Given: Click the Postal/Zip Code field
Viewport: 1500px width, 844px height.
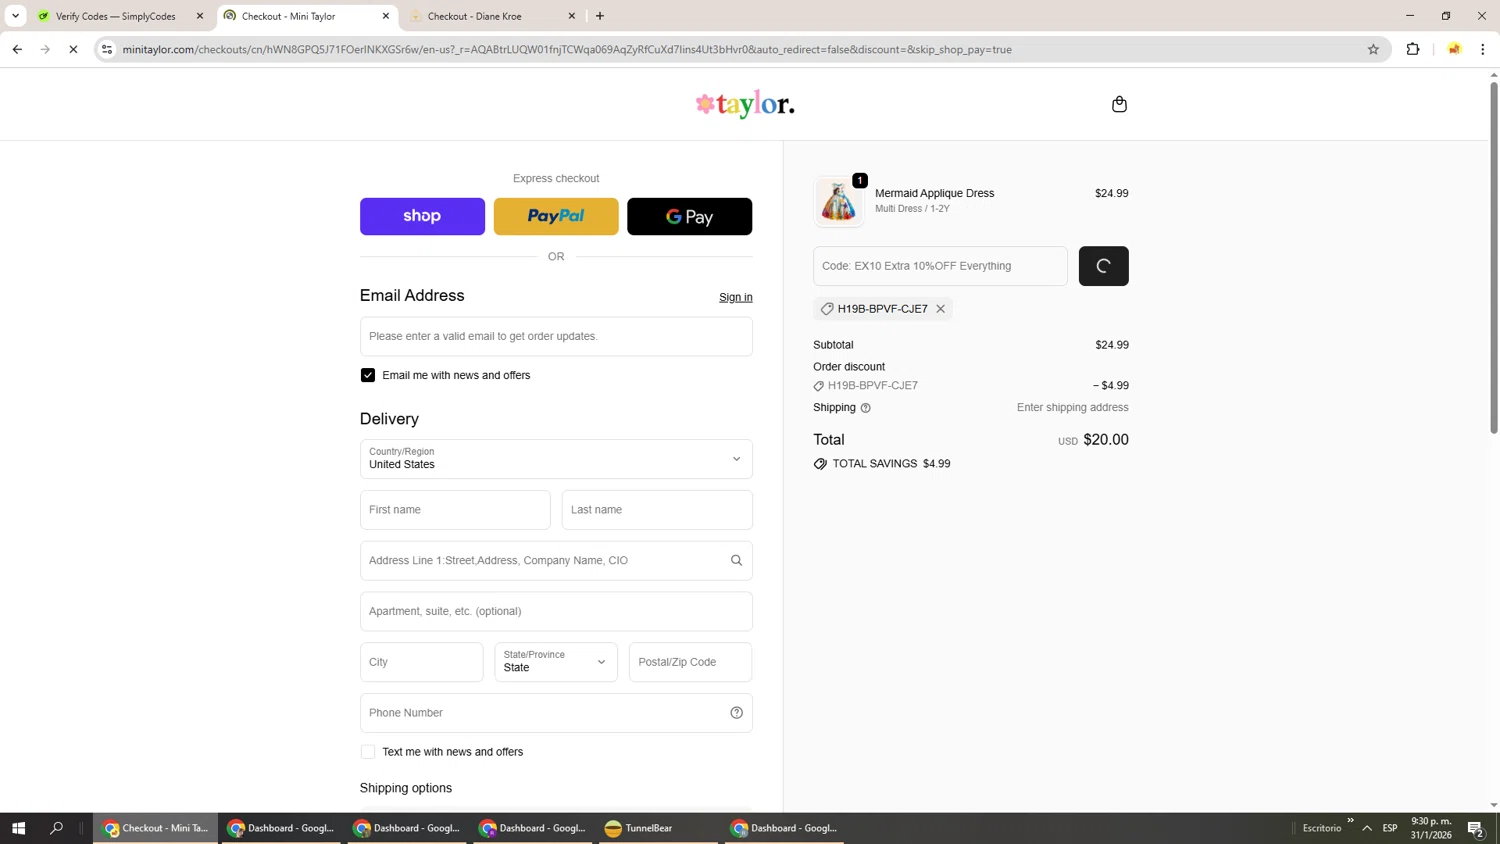Looking at the screenshot, I should pyautogui.click(x=690, y=662).
